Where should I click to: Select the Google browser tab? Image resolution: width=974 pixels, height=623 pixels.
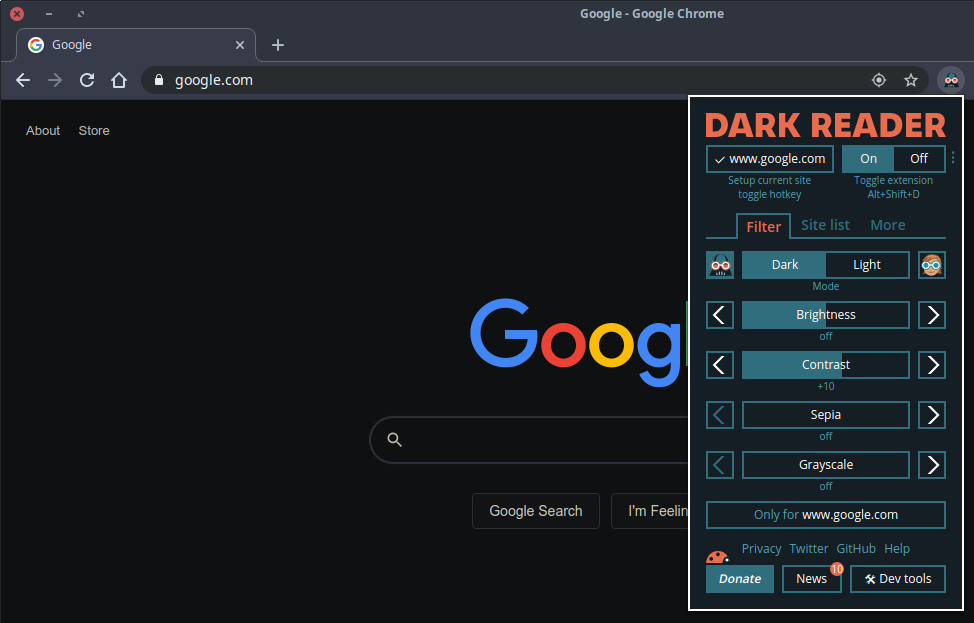pos(136,45)
